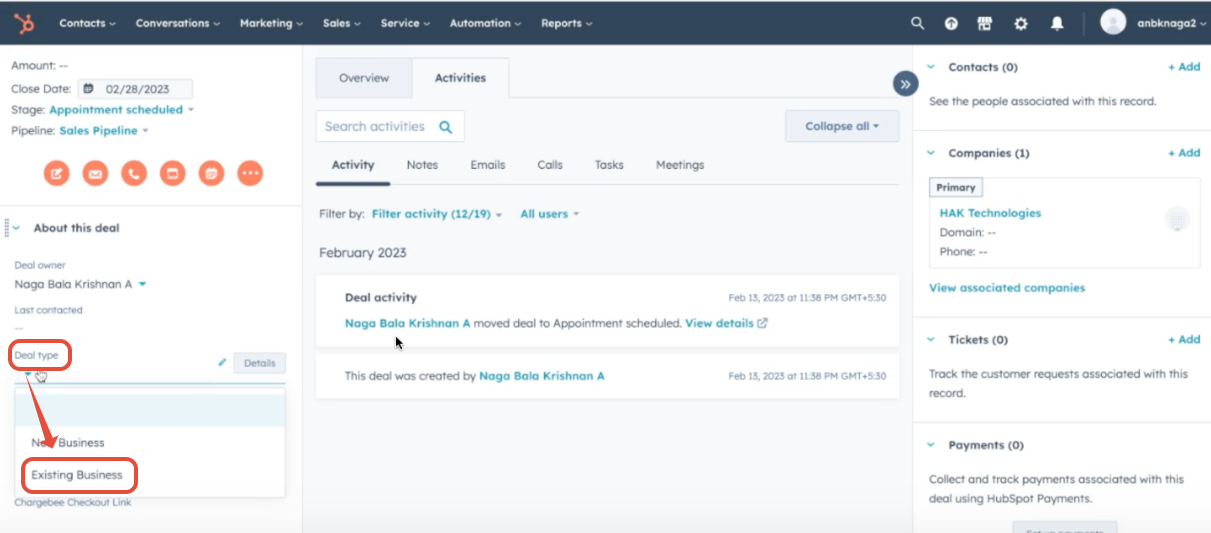Open the notifications bell
Screen dimensions: 1211x533
click(1057, 23)
